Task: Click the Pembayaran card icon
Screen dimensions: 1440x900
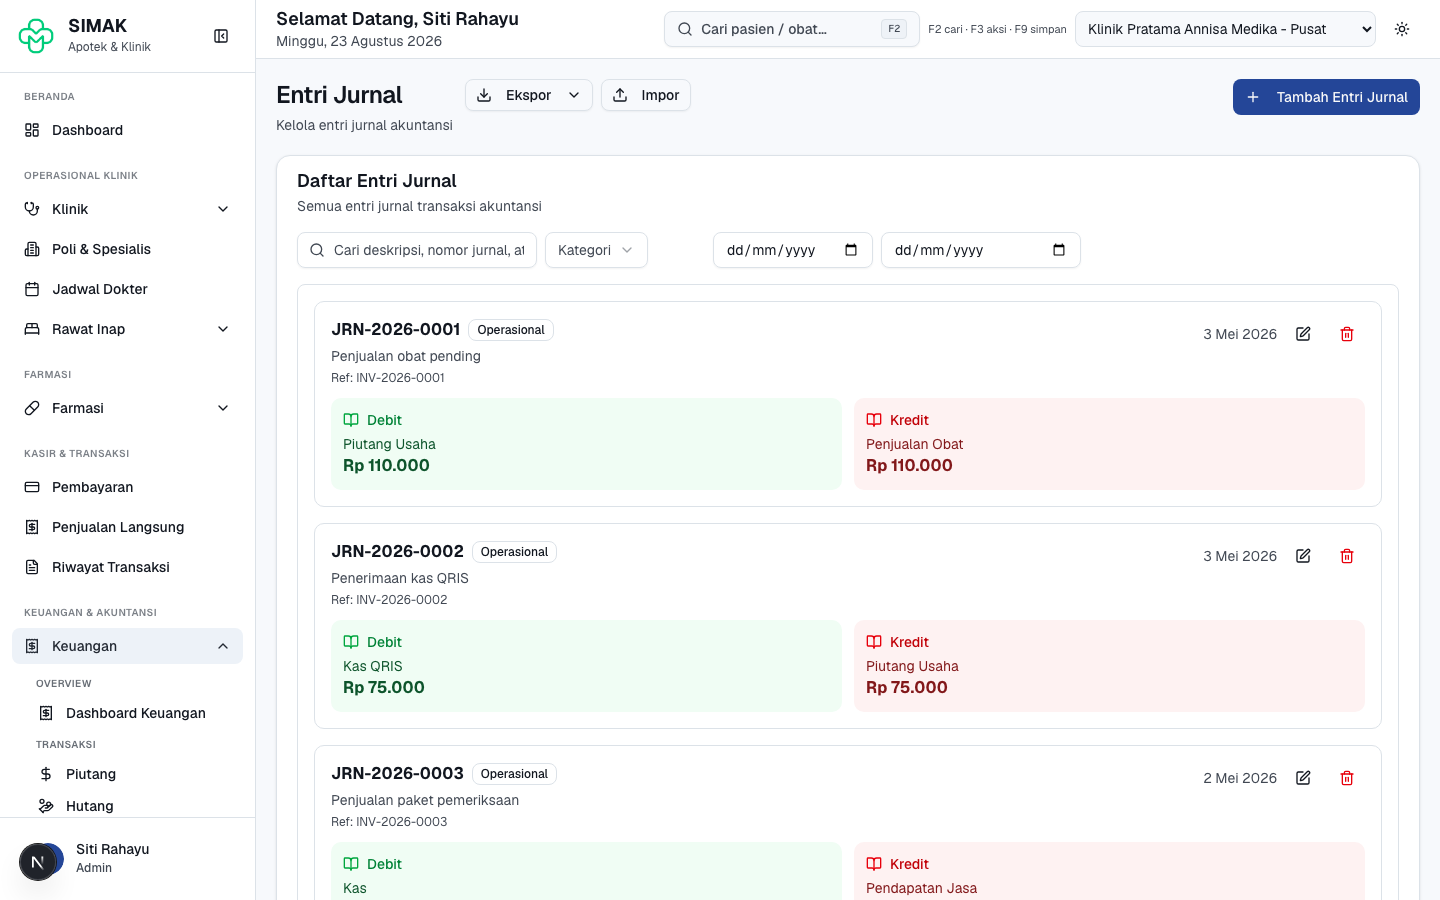Action: tap(32, 487)
